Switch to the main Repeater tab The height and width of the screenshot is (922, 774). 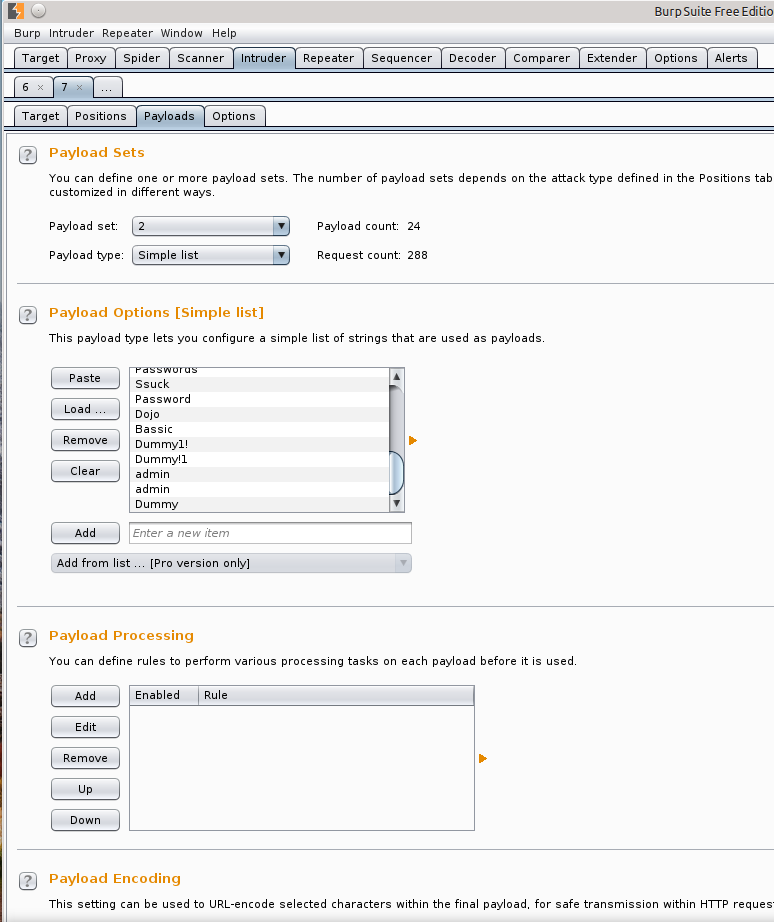[x=329, y=58]
